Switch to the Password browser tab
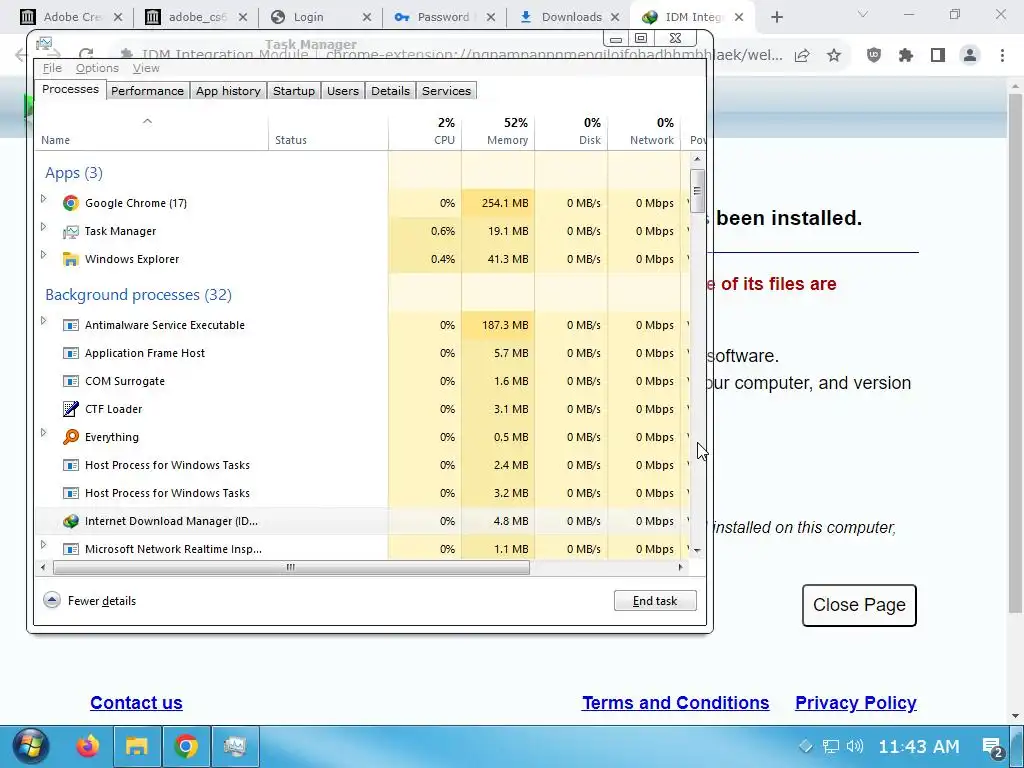Screen dimensions: 1024x768 [x=445, y=17]
